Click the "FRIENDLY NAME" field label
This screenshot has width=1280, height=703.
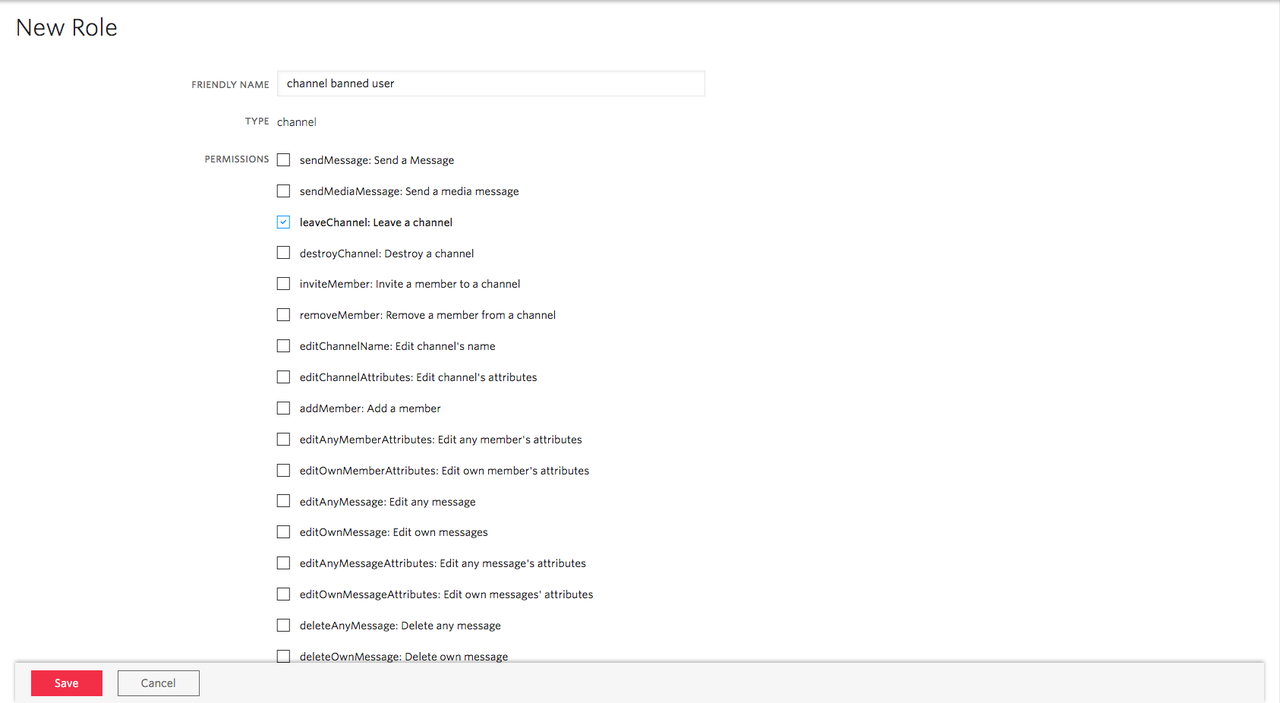point(230,85)
